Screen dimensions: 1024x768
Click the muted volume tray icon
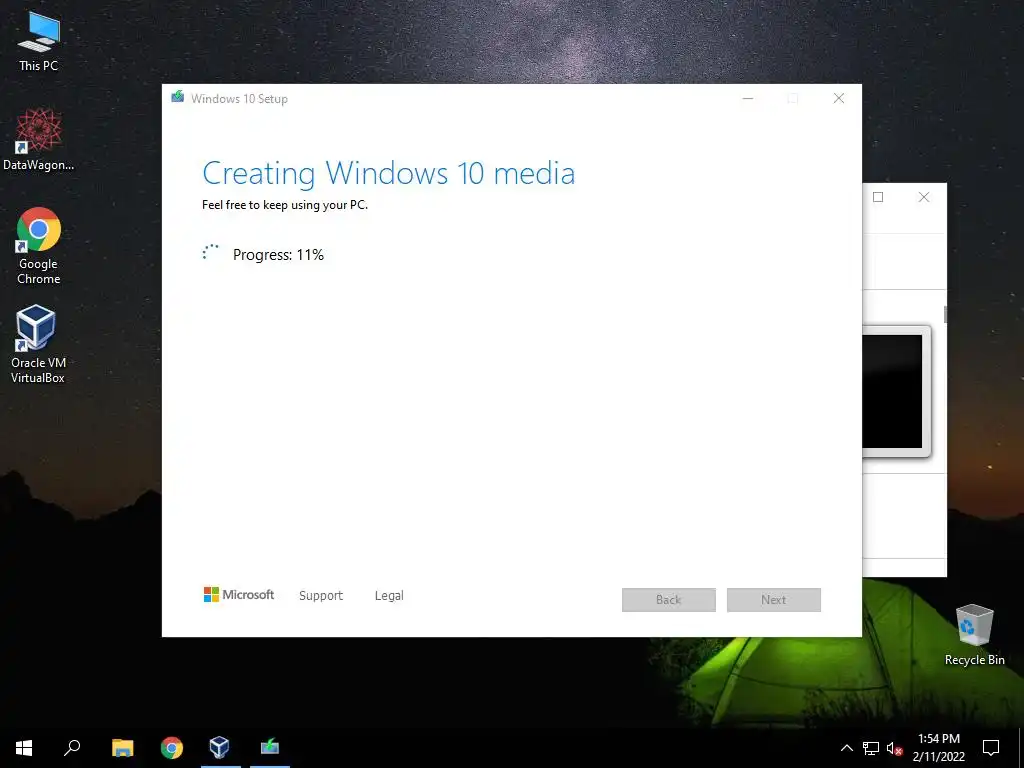(x=894, y=748)
